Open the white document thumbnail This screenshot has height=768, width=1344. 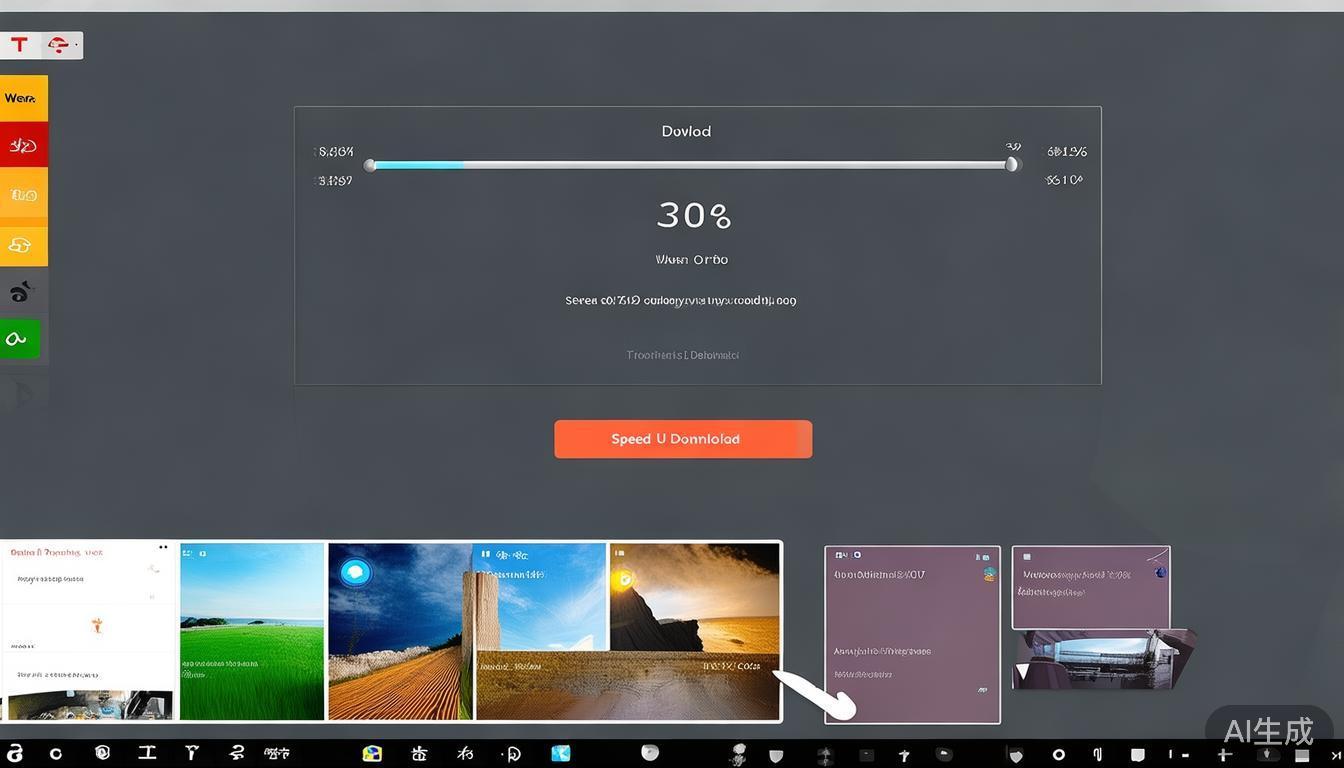[x=88, y=631]
